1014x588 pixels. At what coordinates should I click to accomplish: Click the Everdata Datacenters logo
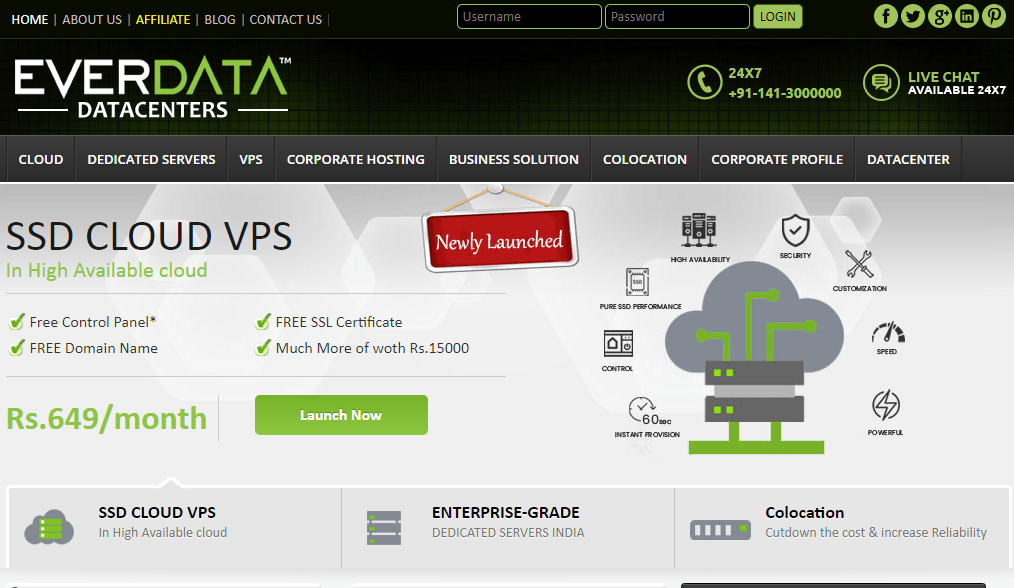[153, 87]
